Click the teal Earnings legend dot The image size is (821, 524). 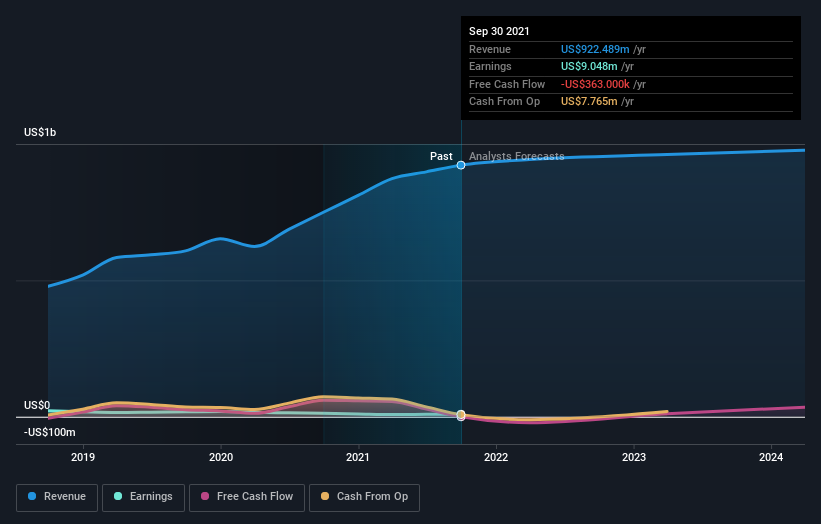click(118, 496)
